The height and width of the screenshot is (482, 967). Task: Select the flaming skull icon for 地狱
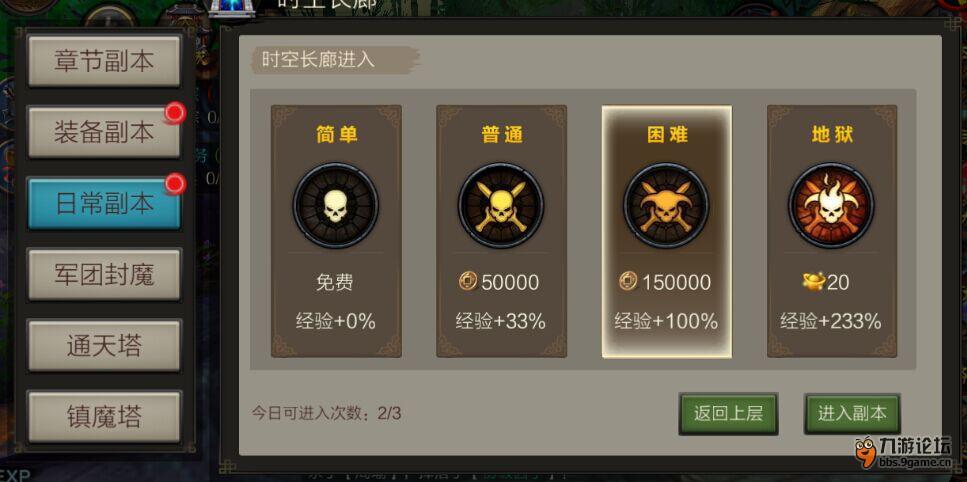831,205
